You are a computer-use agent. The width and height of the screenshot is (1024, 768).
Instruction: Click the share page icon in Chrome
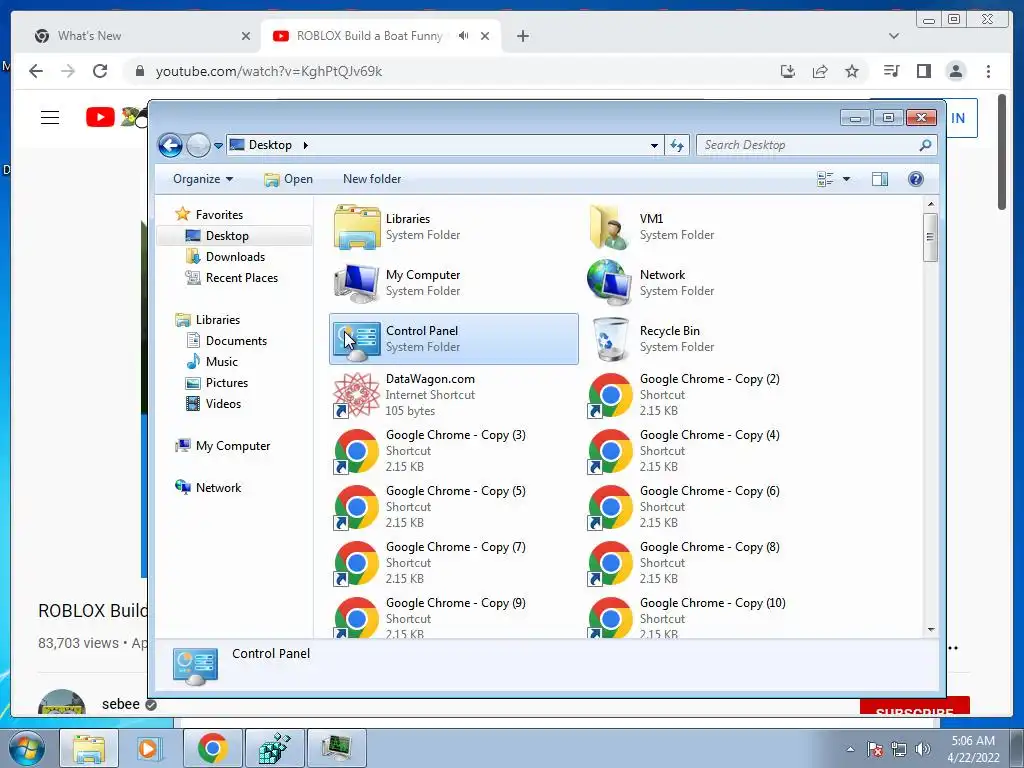point(820,71)
